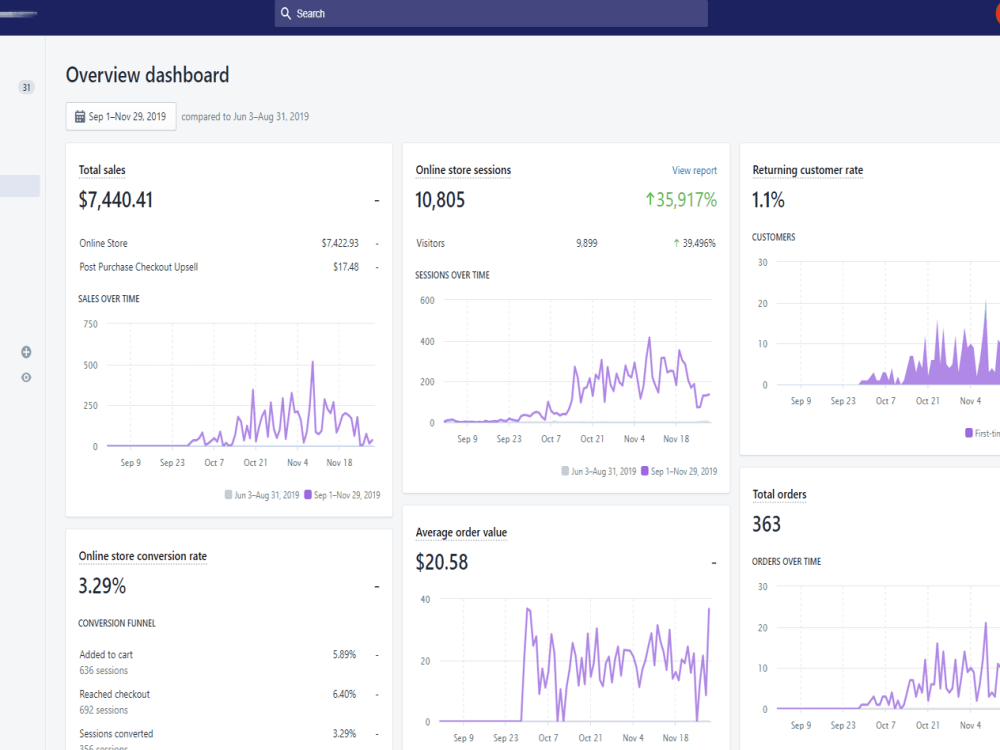Screen dimensions: 1000x750
Task: Focus the Search input field
Action: pyautogui.click(x=491, y=13)
